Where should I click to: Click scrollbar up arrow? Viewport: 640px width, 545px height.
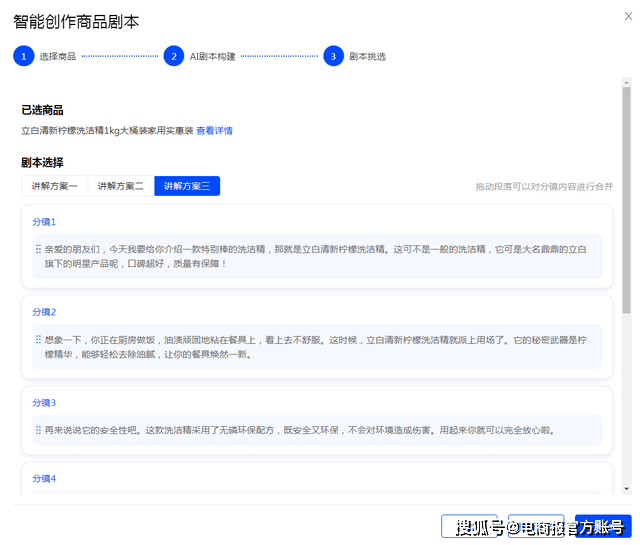point(627,82)
